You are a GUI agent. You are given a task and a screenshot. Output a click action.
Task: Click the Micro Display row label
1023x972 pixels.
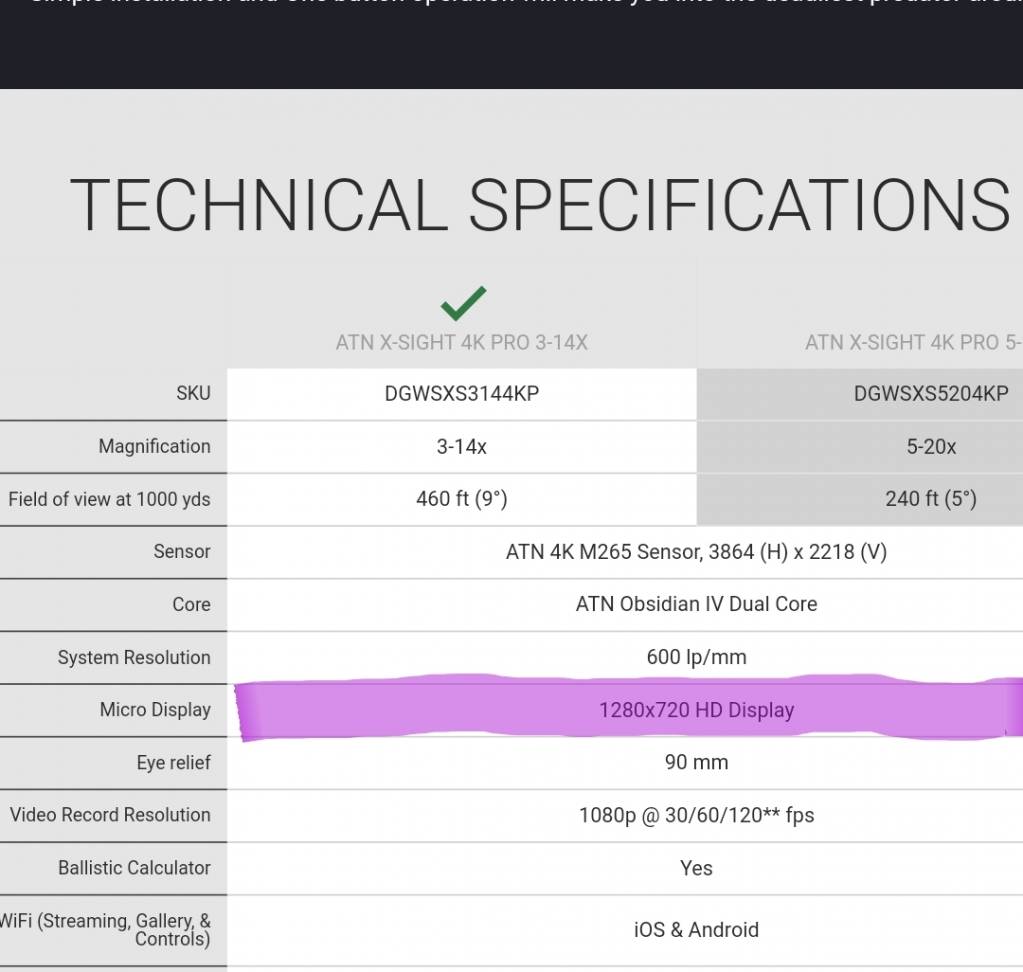pos(155,709)
